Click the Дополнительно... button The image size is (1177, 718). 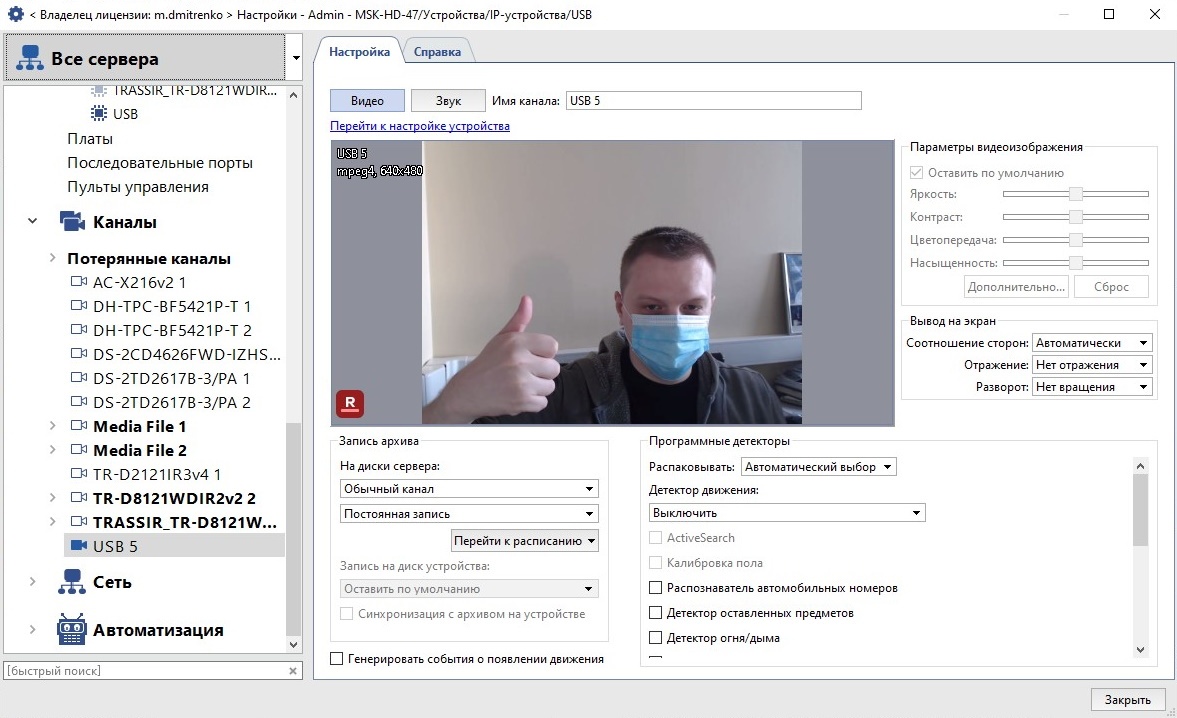[1016, 287]
